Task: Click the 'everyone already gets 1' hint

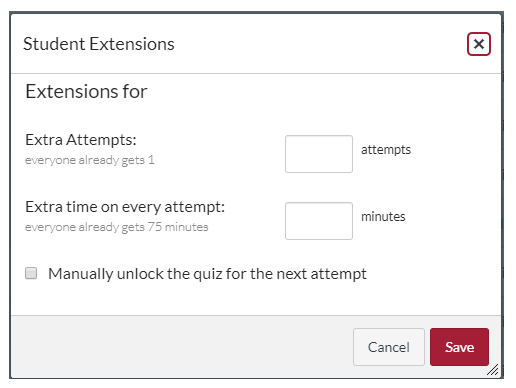Action: [x=90, y=160]
